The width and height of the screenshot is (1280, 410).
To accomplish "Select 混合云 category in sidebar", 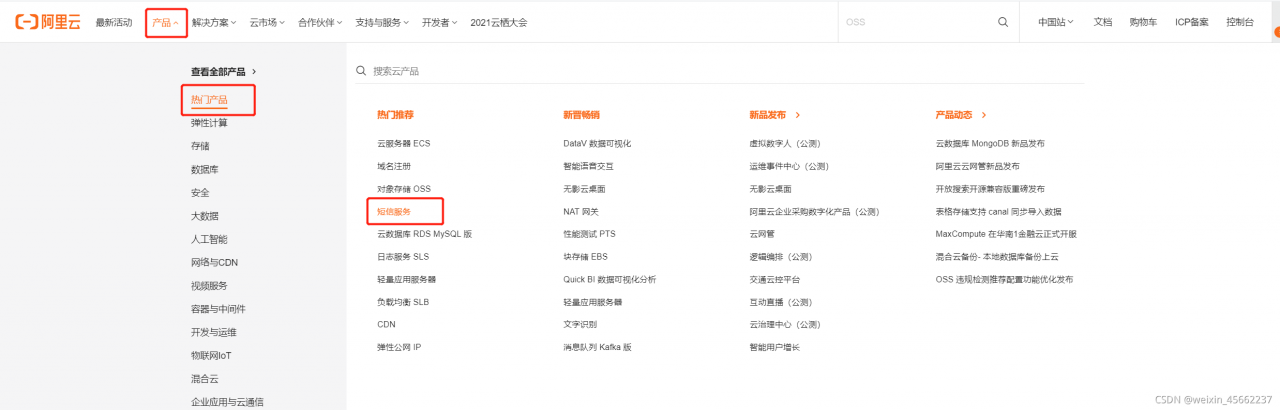I will point(205,379).
